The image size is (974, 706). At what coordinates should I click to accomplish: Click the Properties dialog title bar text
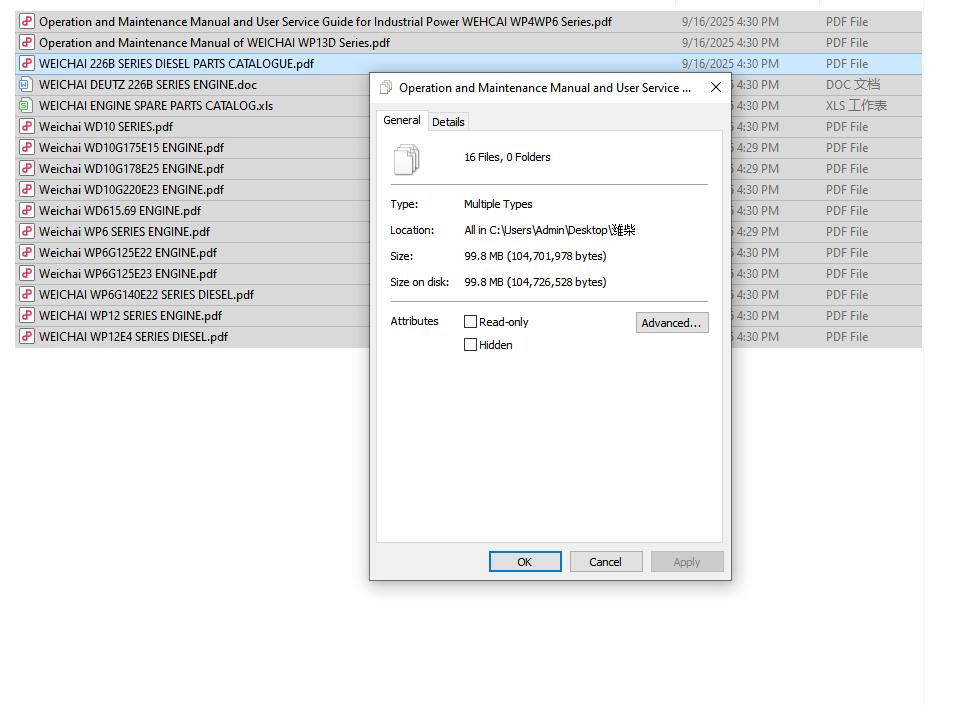pos(545,88)
